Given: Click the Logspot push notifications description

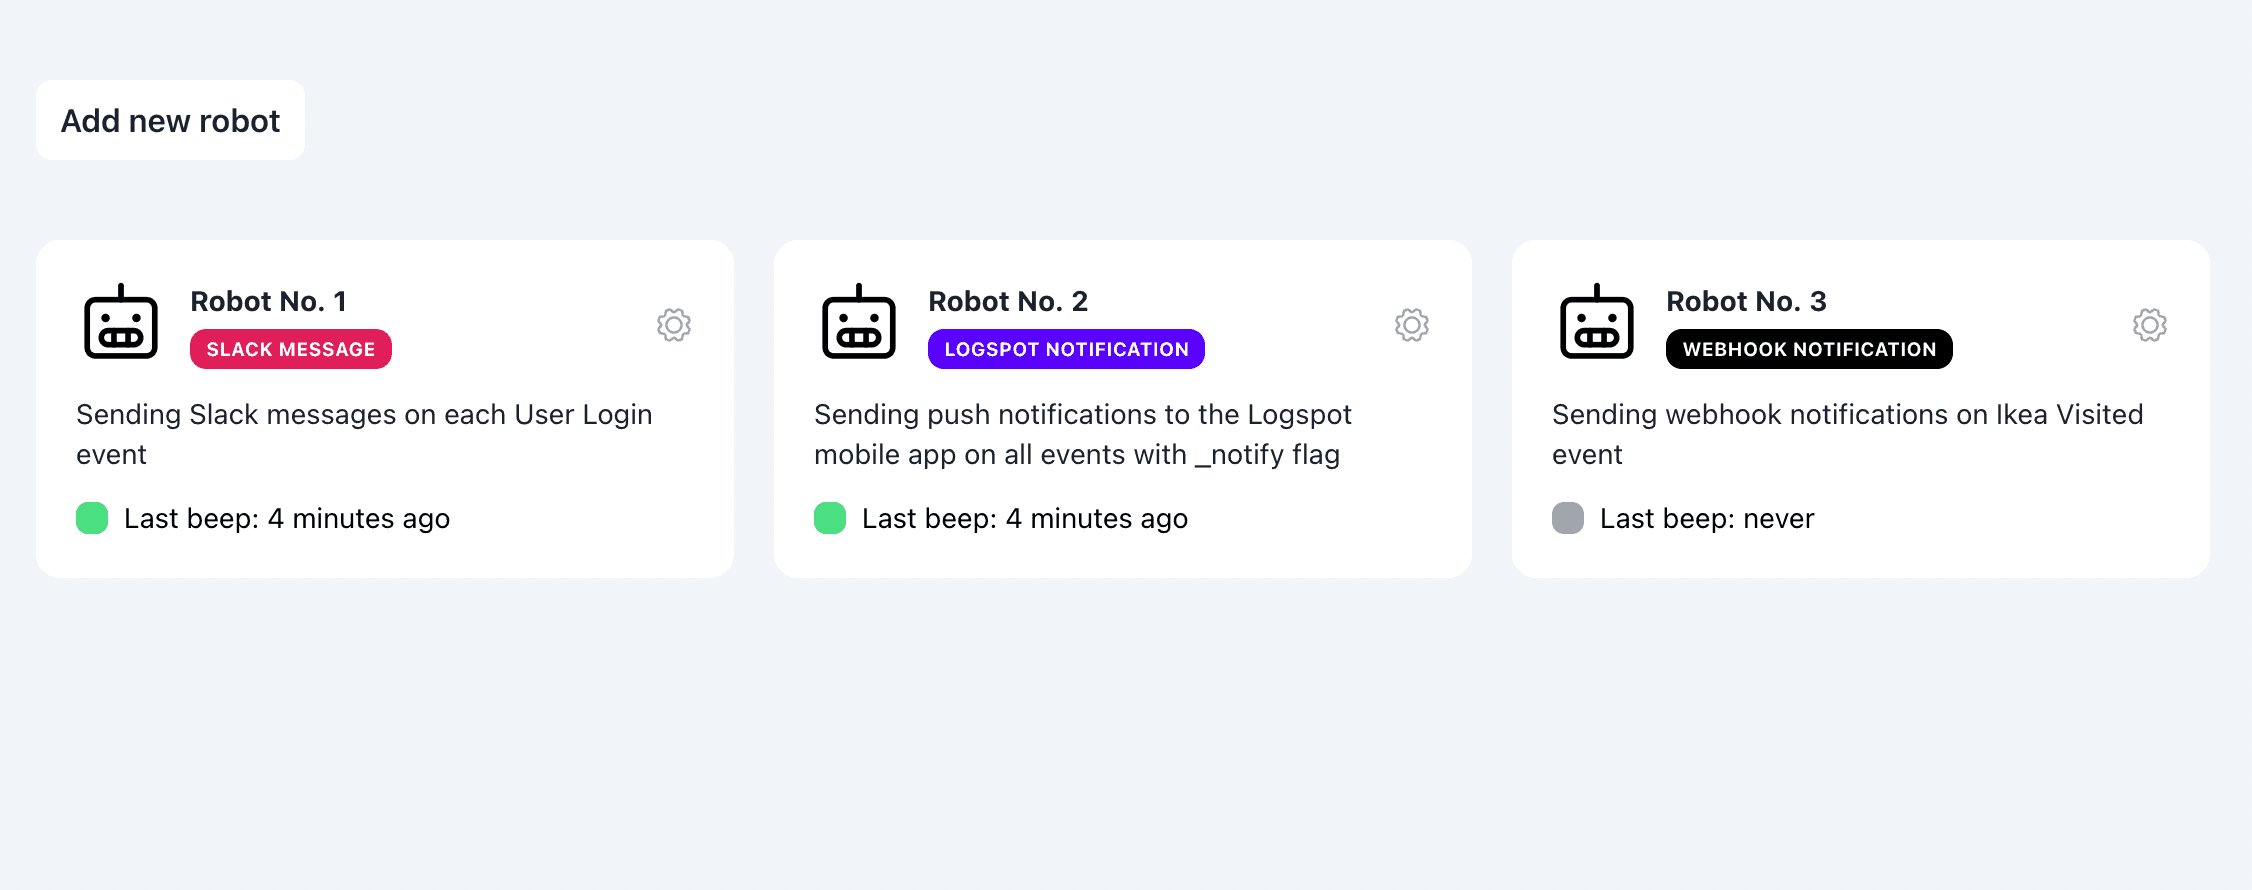Looking at the screenshot, I should coord(1082,434).
